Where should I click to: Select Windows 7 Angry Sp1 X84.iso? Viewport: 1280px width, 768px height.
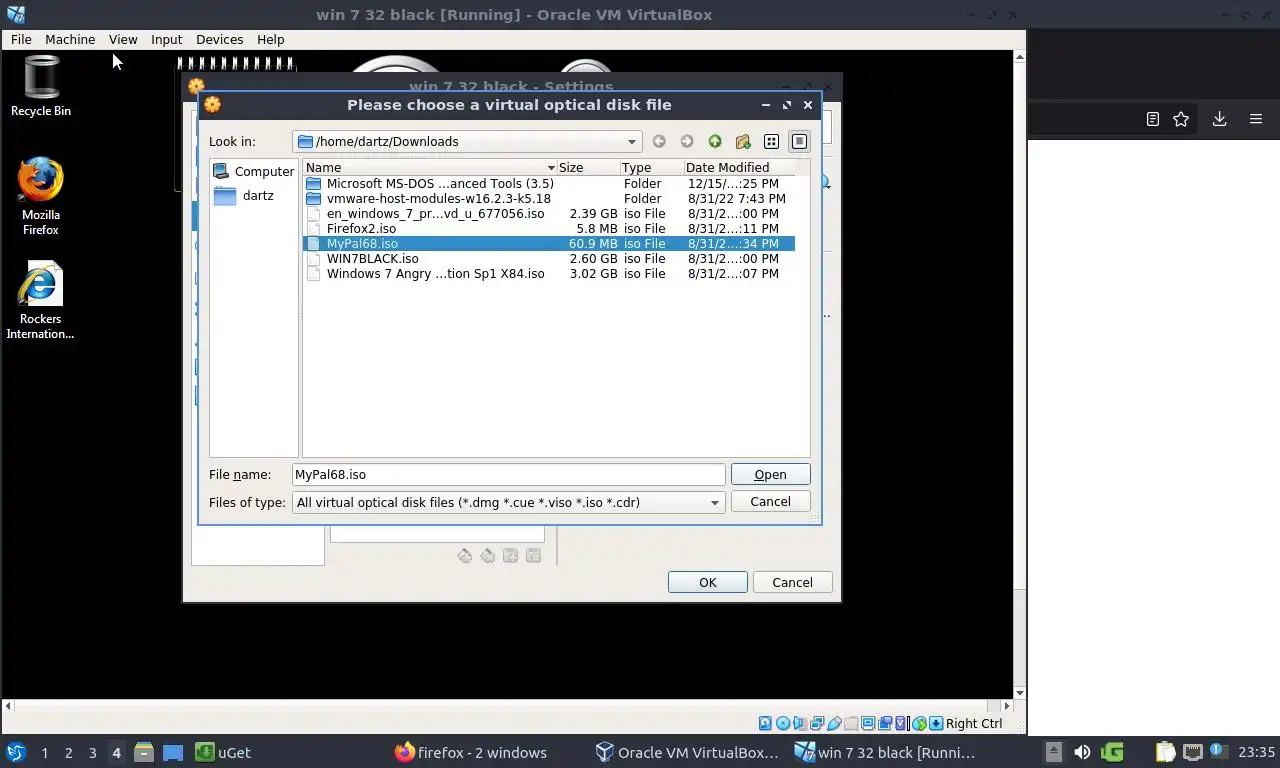coord(549,274)
